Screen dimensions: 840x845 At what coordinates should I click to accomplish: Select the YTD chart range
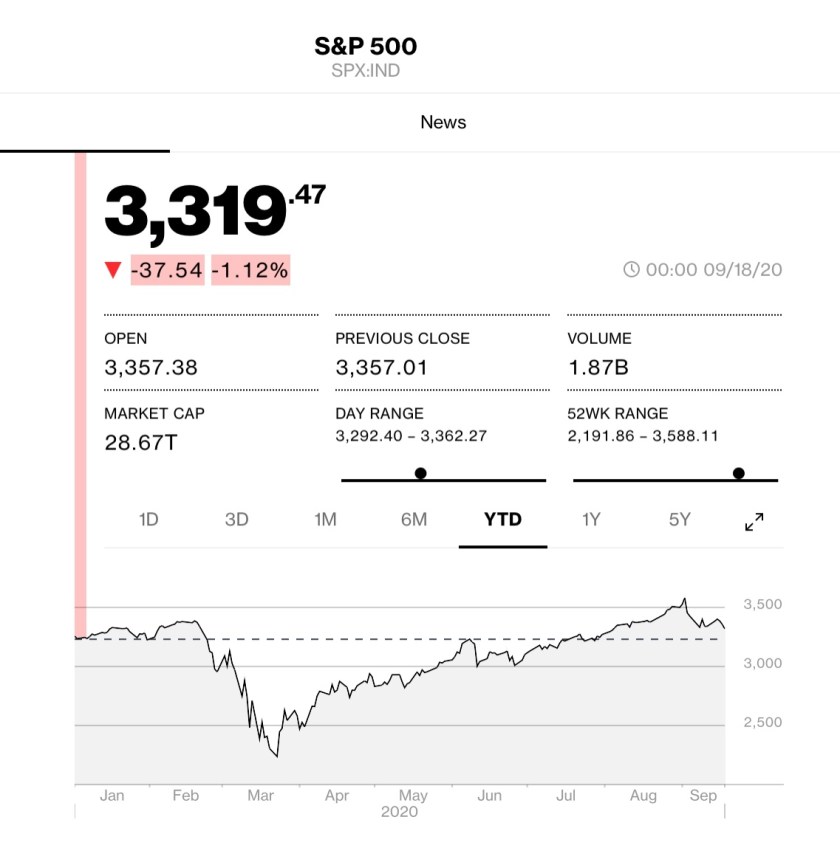point(502,519)
